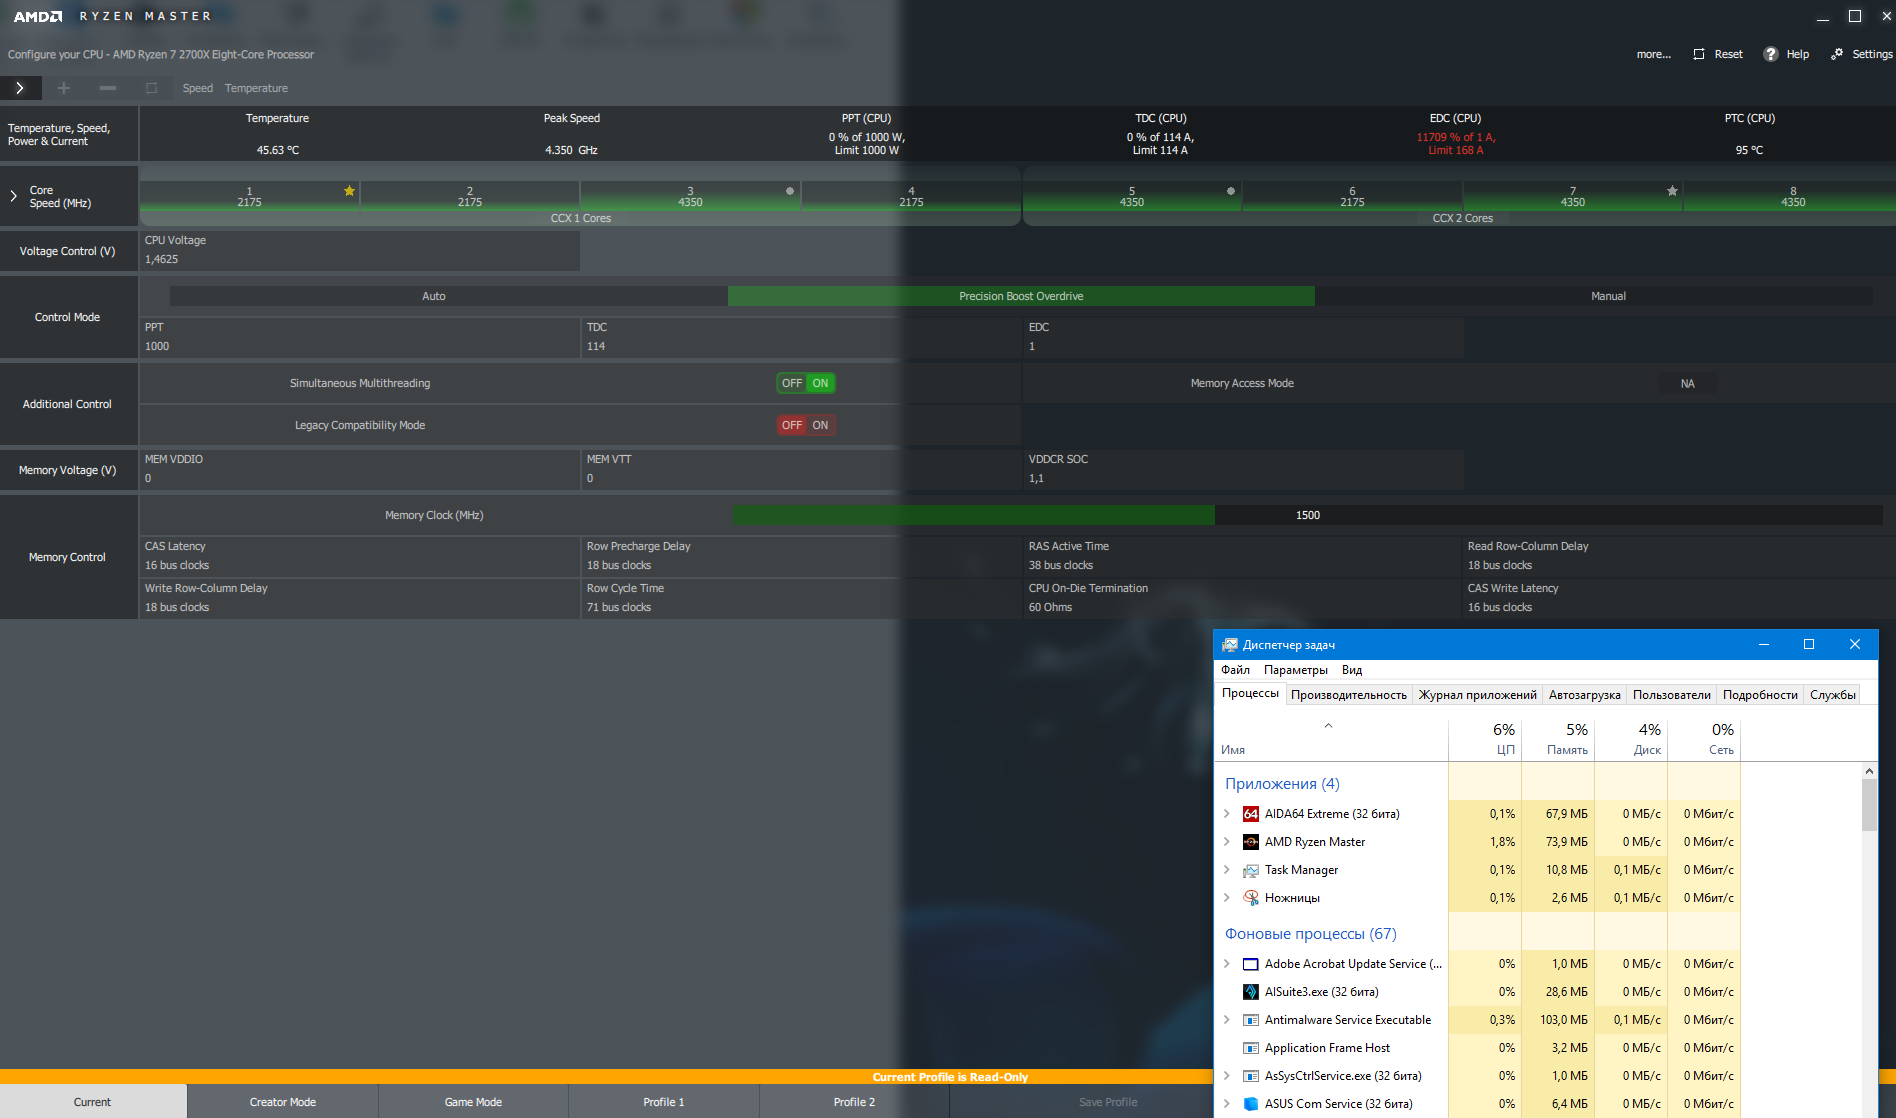Viewport: 1896px width, 1118px height.
Task: Toggle Legacy Compatibility Mode OFF/ON switch
Action: click(x=806, y=425)
